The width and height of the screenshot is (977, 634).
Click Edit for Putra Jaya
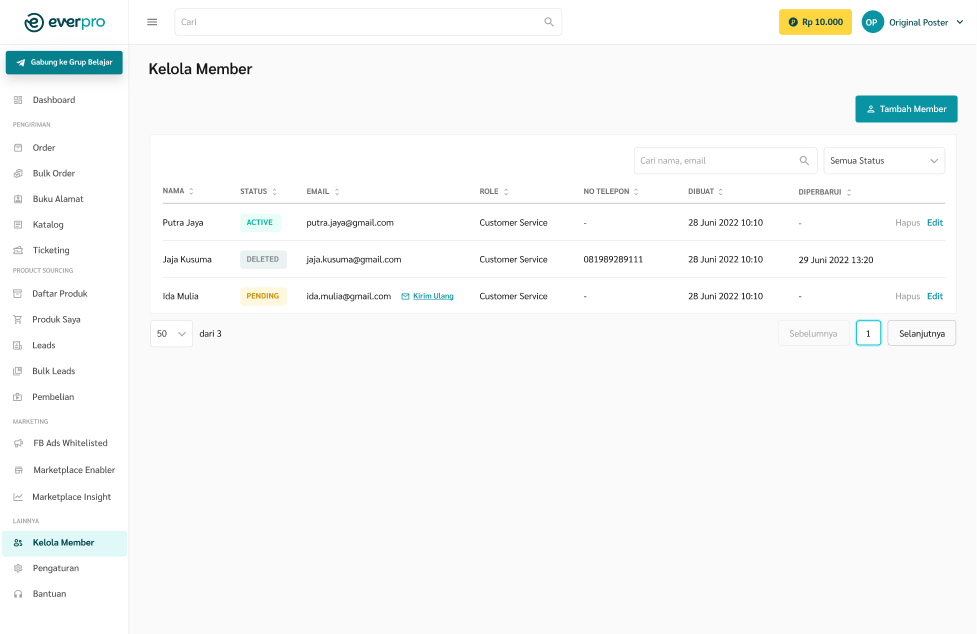pos(935,222)
